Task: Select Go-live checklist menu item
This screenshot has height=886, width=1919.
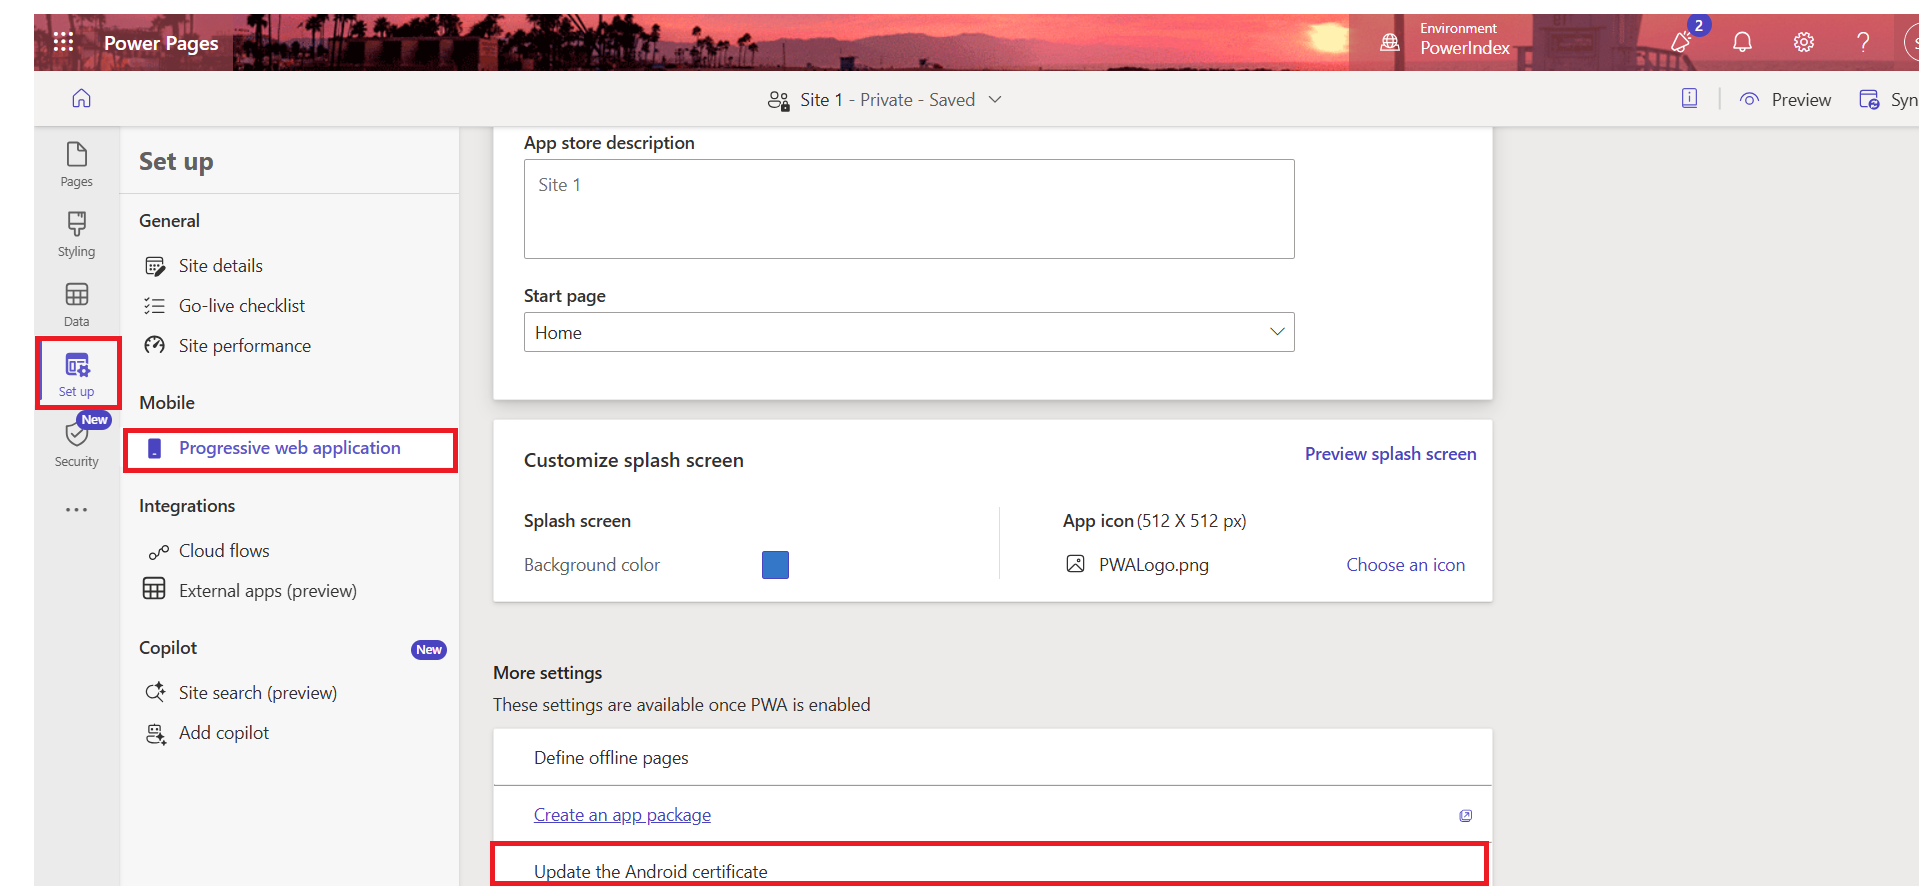Action: point(241,306)
